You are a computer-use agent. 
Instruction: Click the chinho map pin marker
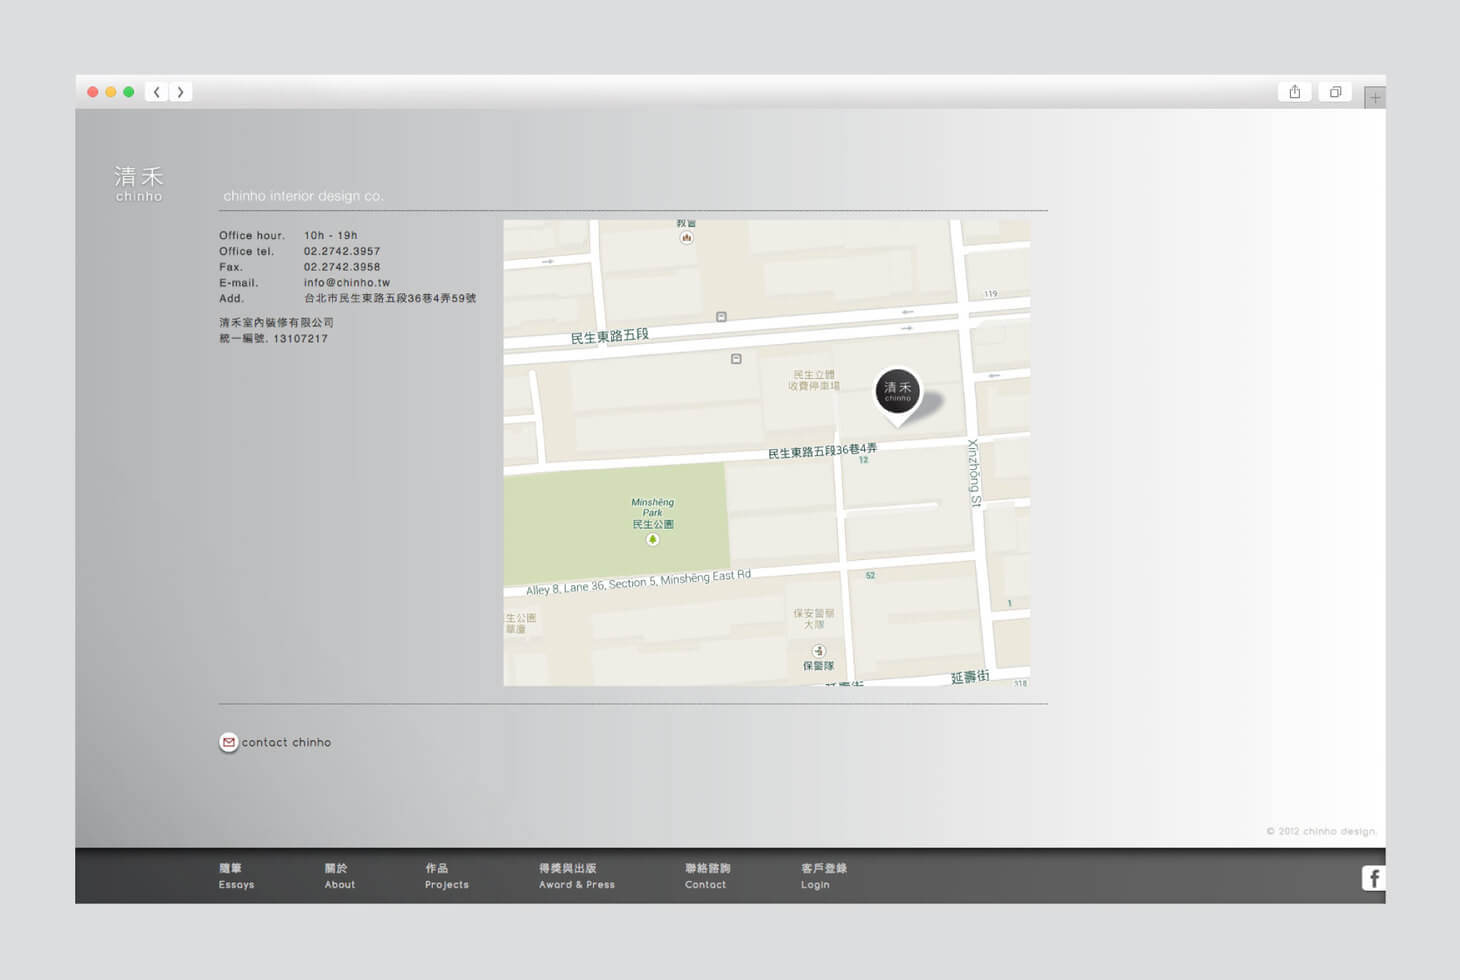point(898,392)
